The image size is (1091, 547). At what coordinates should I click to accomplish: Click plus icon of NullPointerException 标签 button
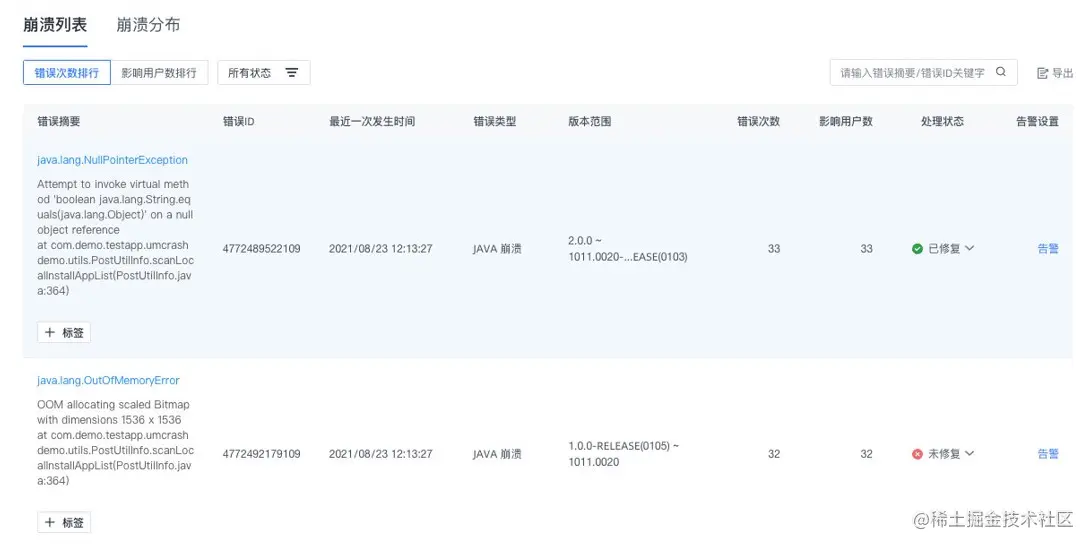coord(49,333)
